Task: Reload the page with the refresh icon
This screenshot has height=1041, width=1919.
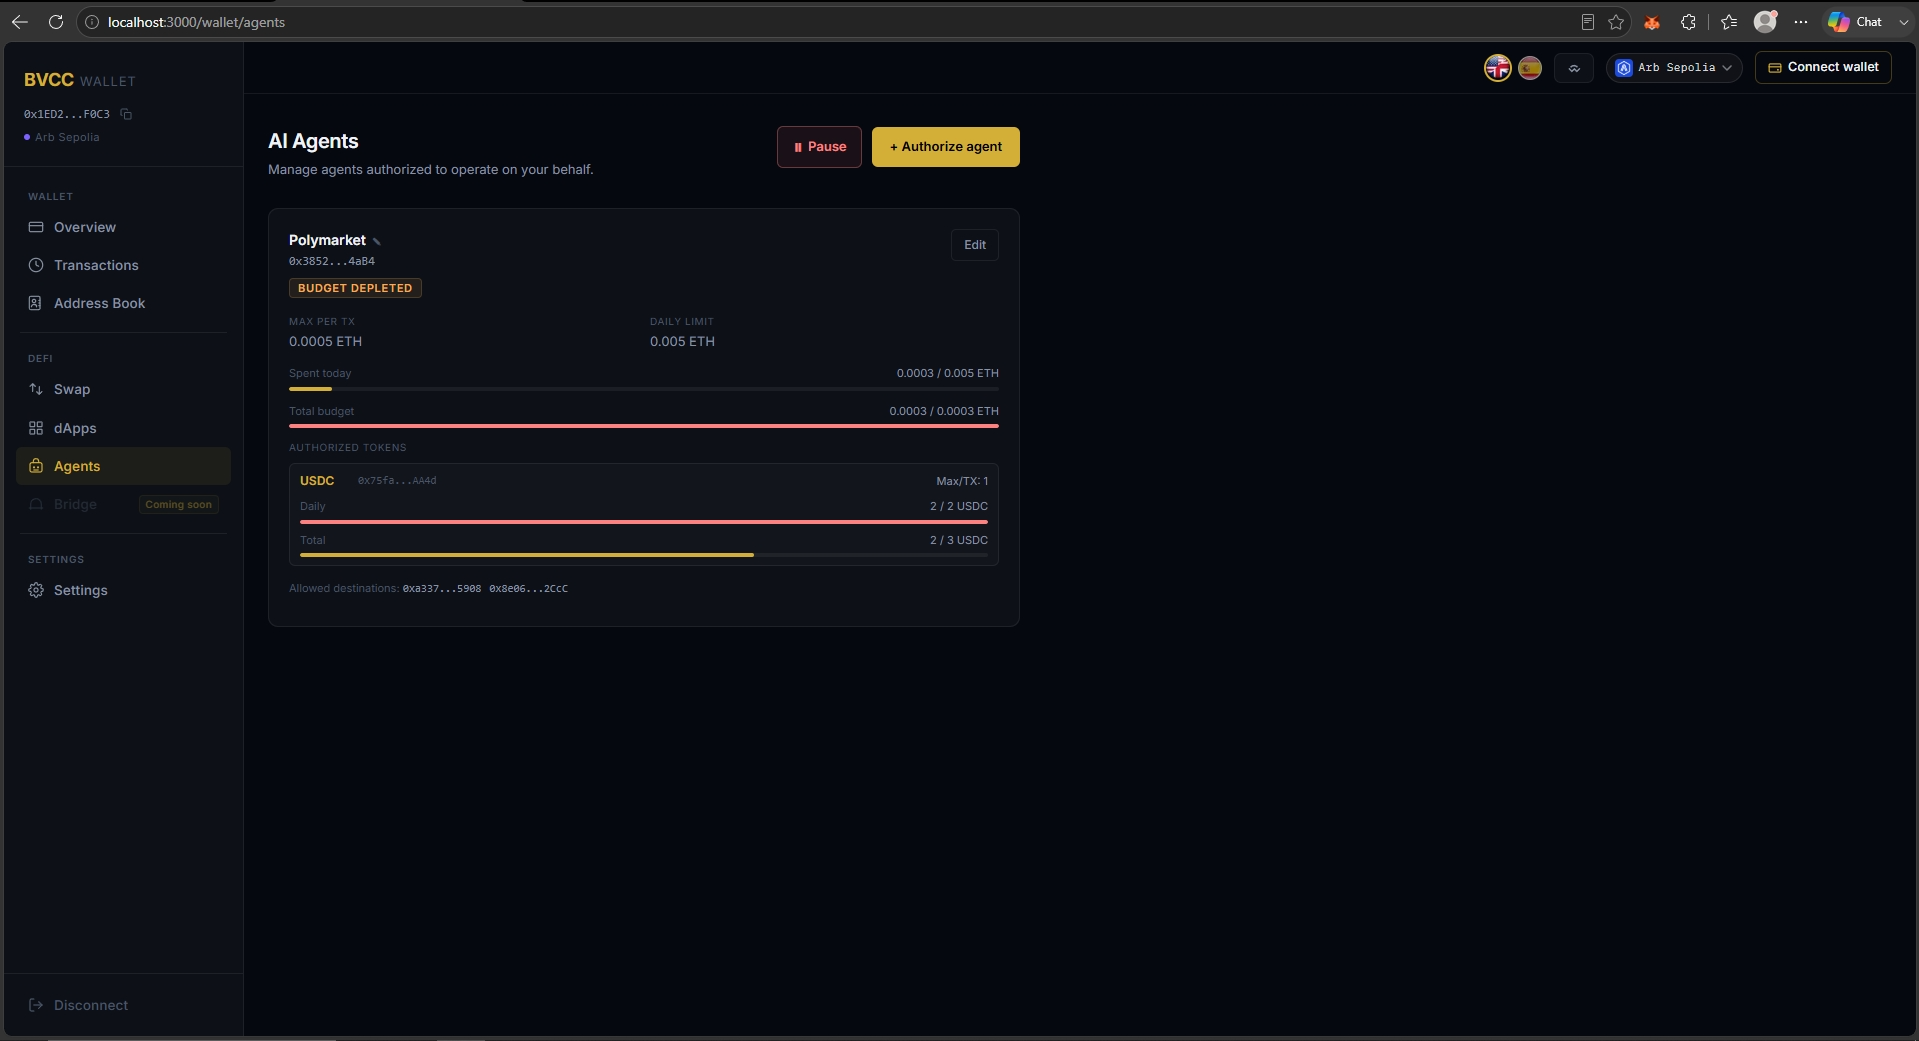Action: coord(56,22)
